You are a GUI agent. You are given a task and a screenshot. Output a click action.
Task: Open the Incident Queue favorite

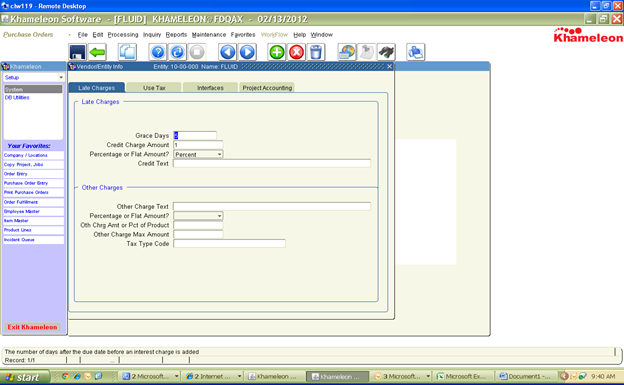33,240
